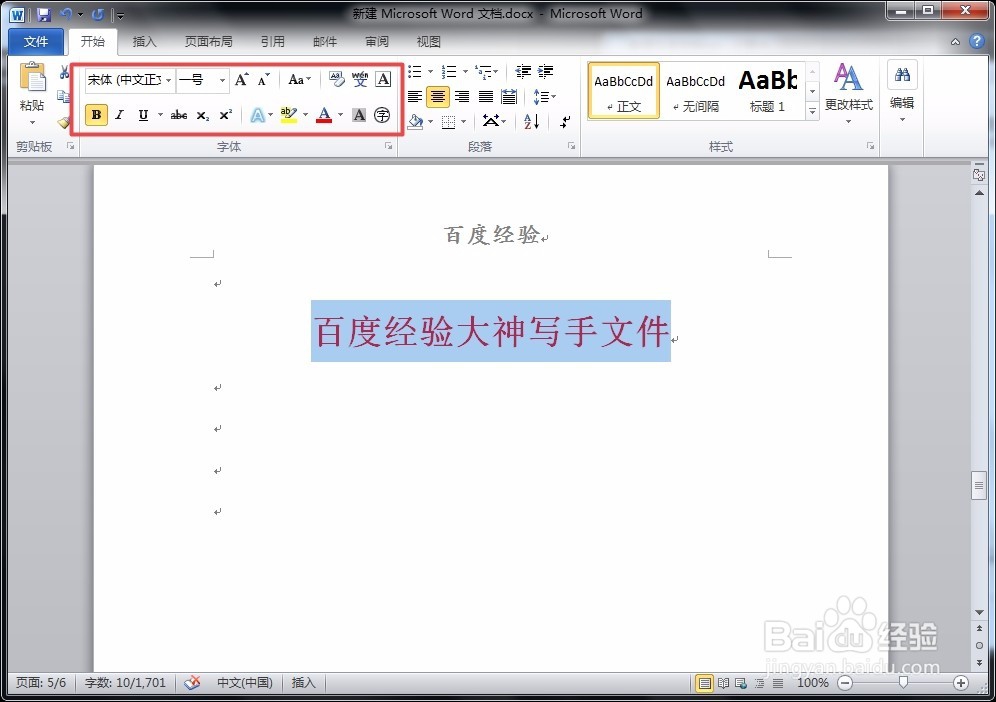996x702 pixels.
Task: Switch to Print Layout view in status bar
Action: (x=704, y=683)
